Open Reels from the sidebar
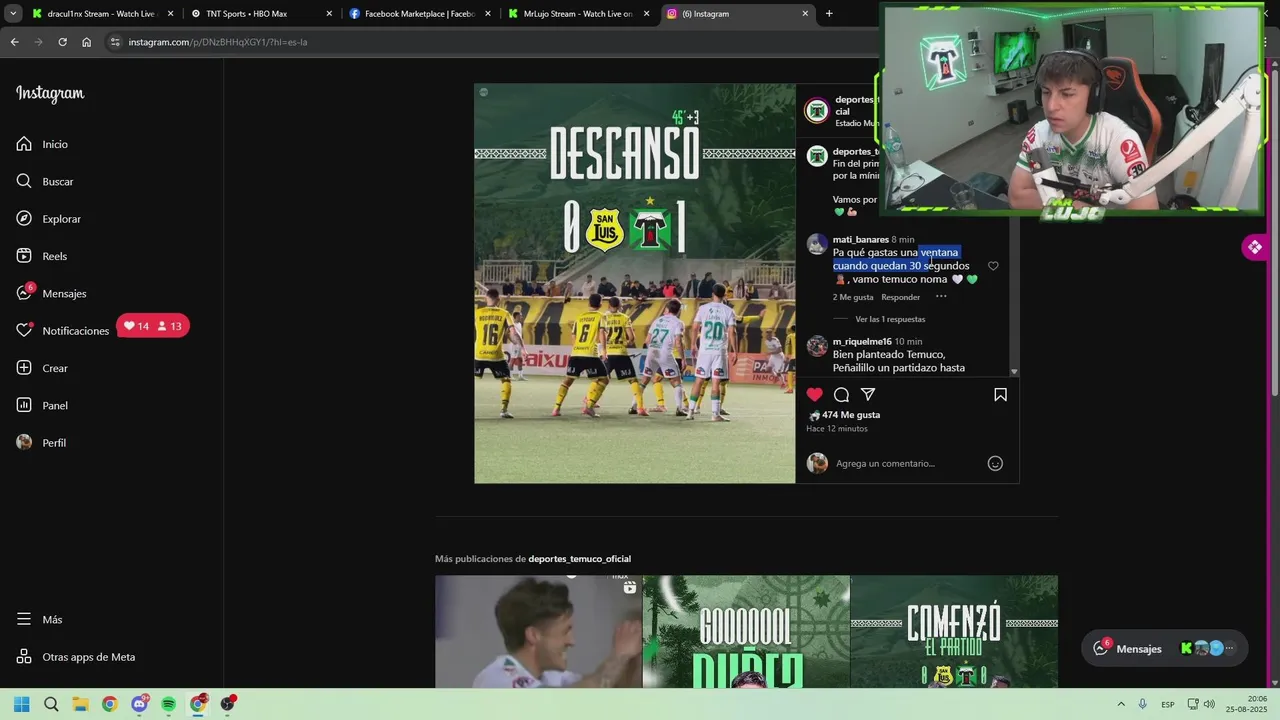This screenshot has width=1280, height=720. 41,256
